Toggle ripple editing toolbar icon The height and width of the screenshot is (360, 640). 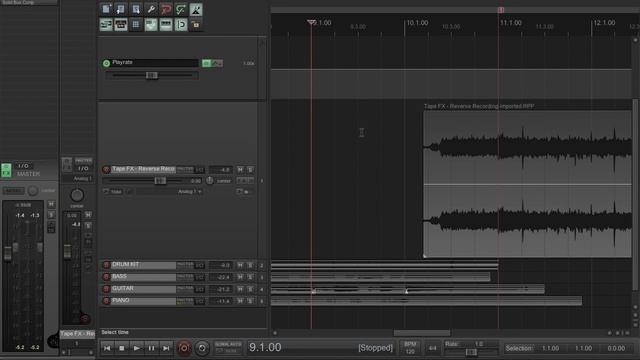point(151,24)
